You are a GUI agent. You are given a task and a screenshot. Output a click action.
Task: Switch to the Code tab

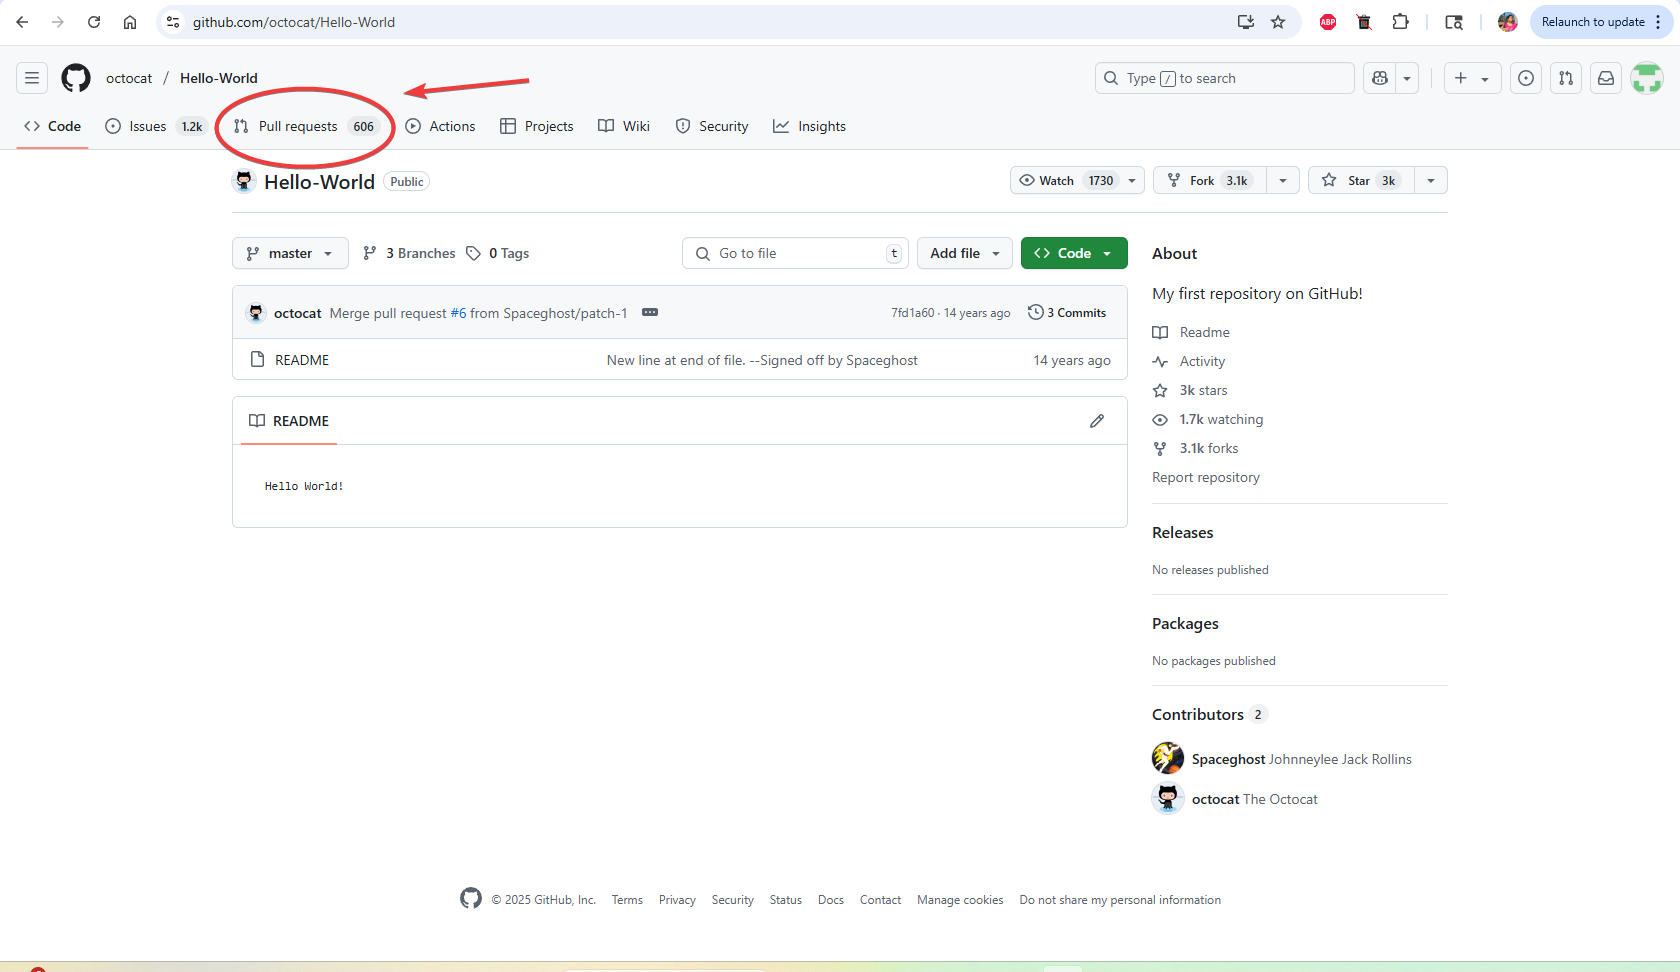pos(52,126)
